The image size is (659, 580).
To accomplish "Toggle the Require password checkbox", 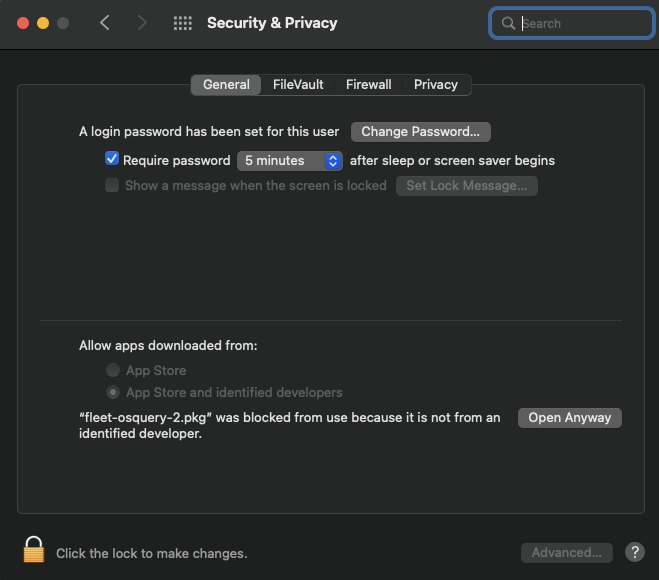I will click(112, 159).
